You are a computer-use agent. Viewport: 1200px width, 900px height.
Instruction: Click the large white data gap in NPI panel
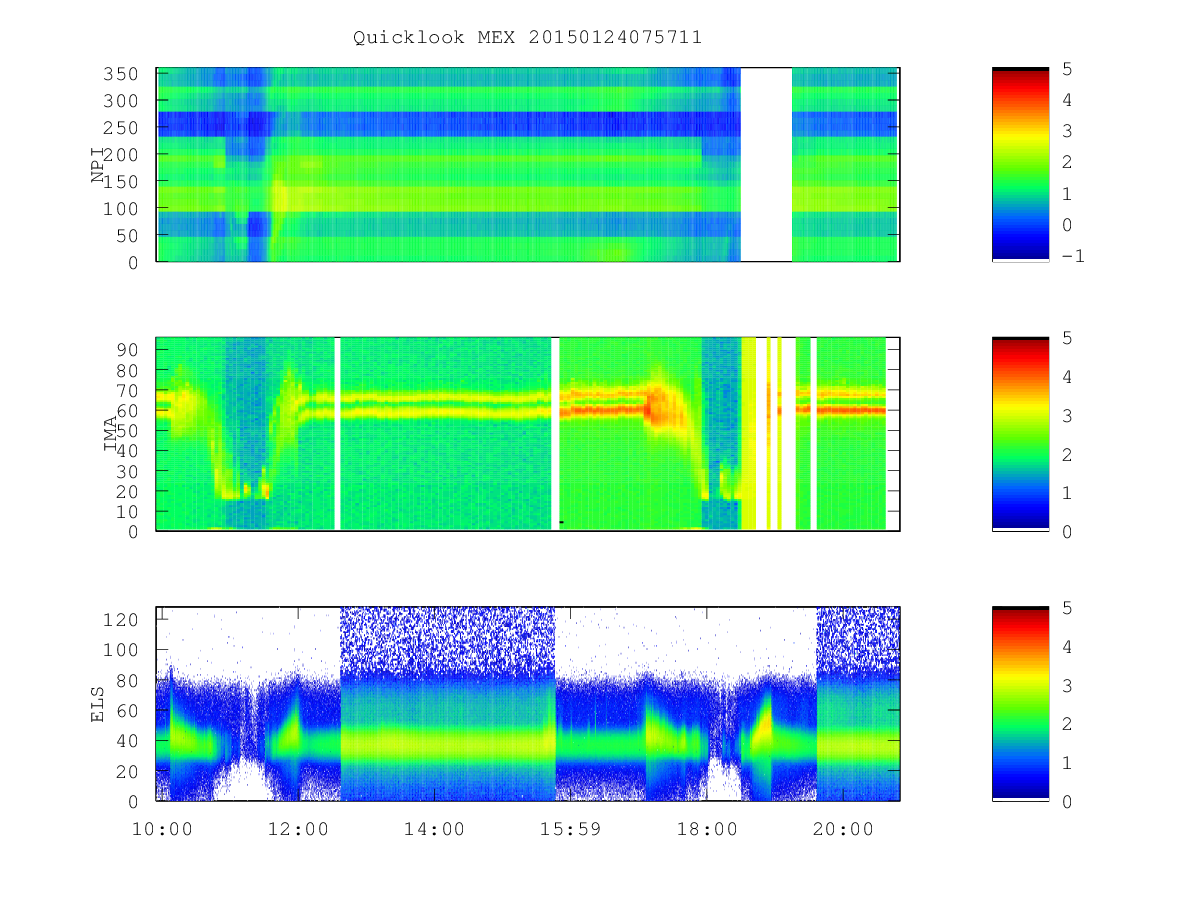[766, 164]
